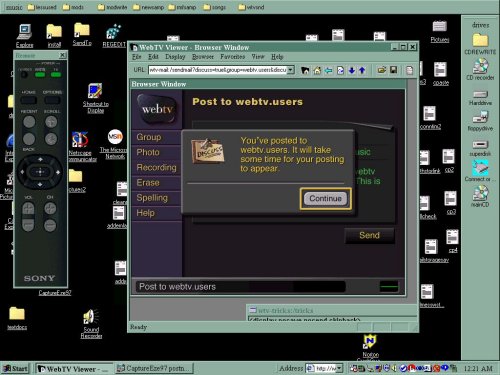This screenshot has width=500, height=375.
Task: Select Recording in the WebTV sidebar
Action: tap(156, 167)
